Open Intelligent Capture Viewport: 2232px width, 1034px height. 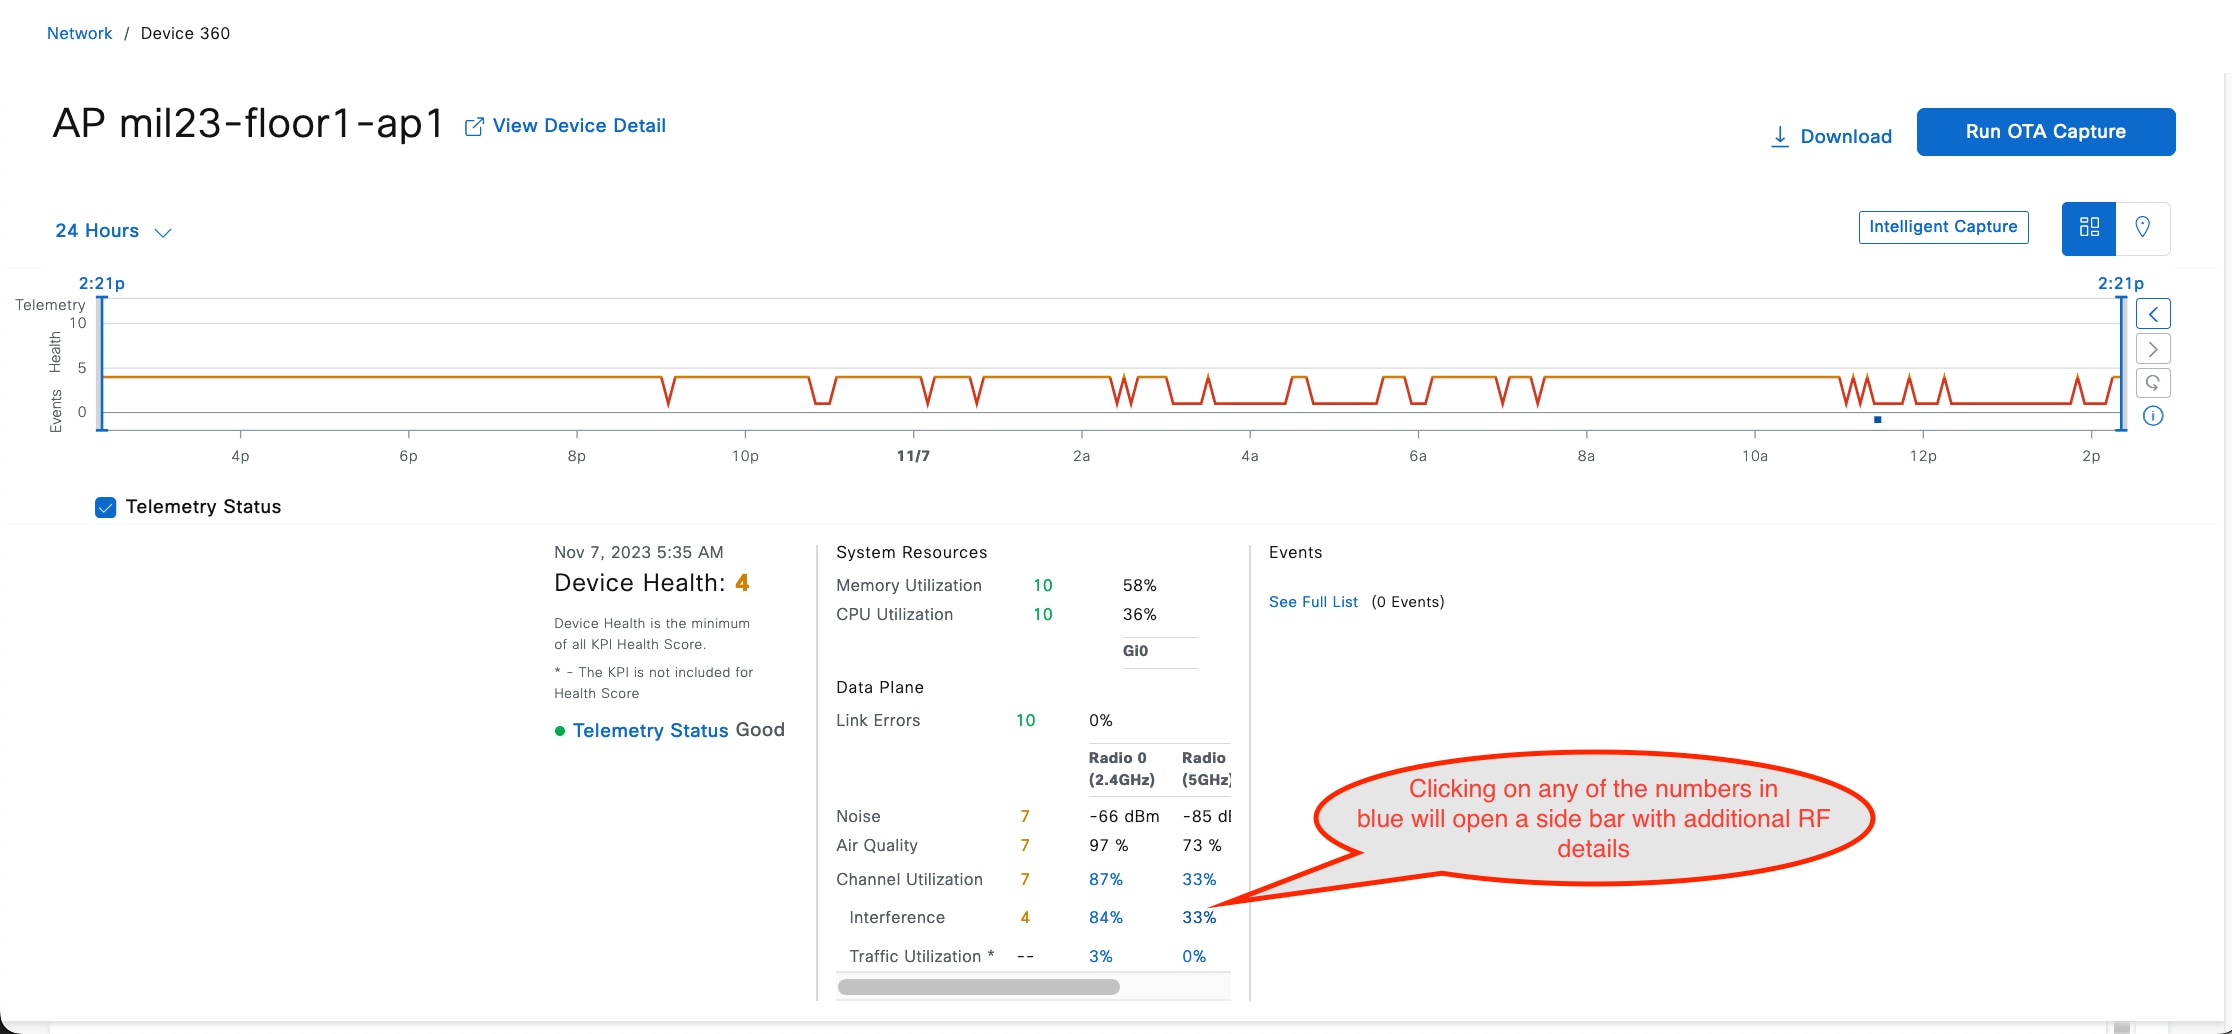point(1943,227)
